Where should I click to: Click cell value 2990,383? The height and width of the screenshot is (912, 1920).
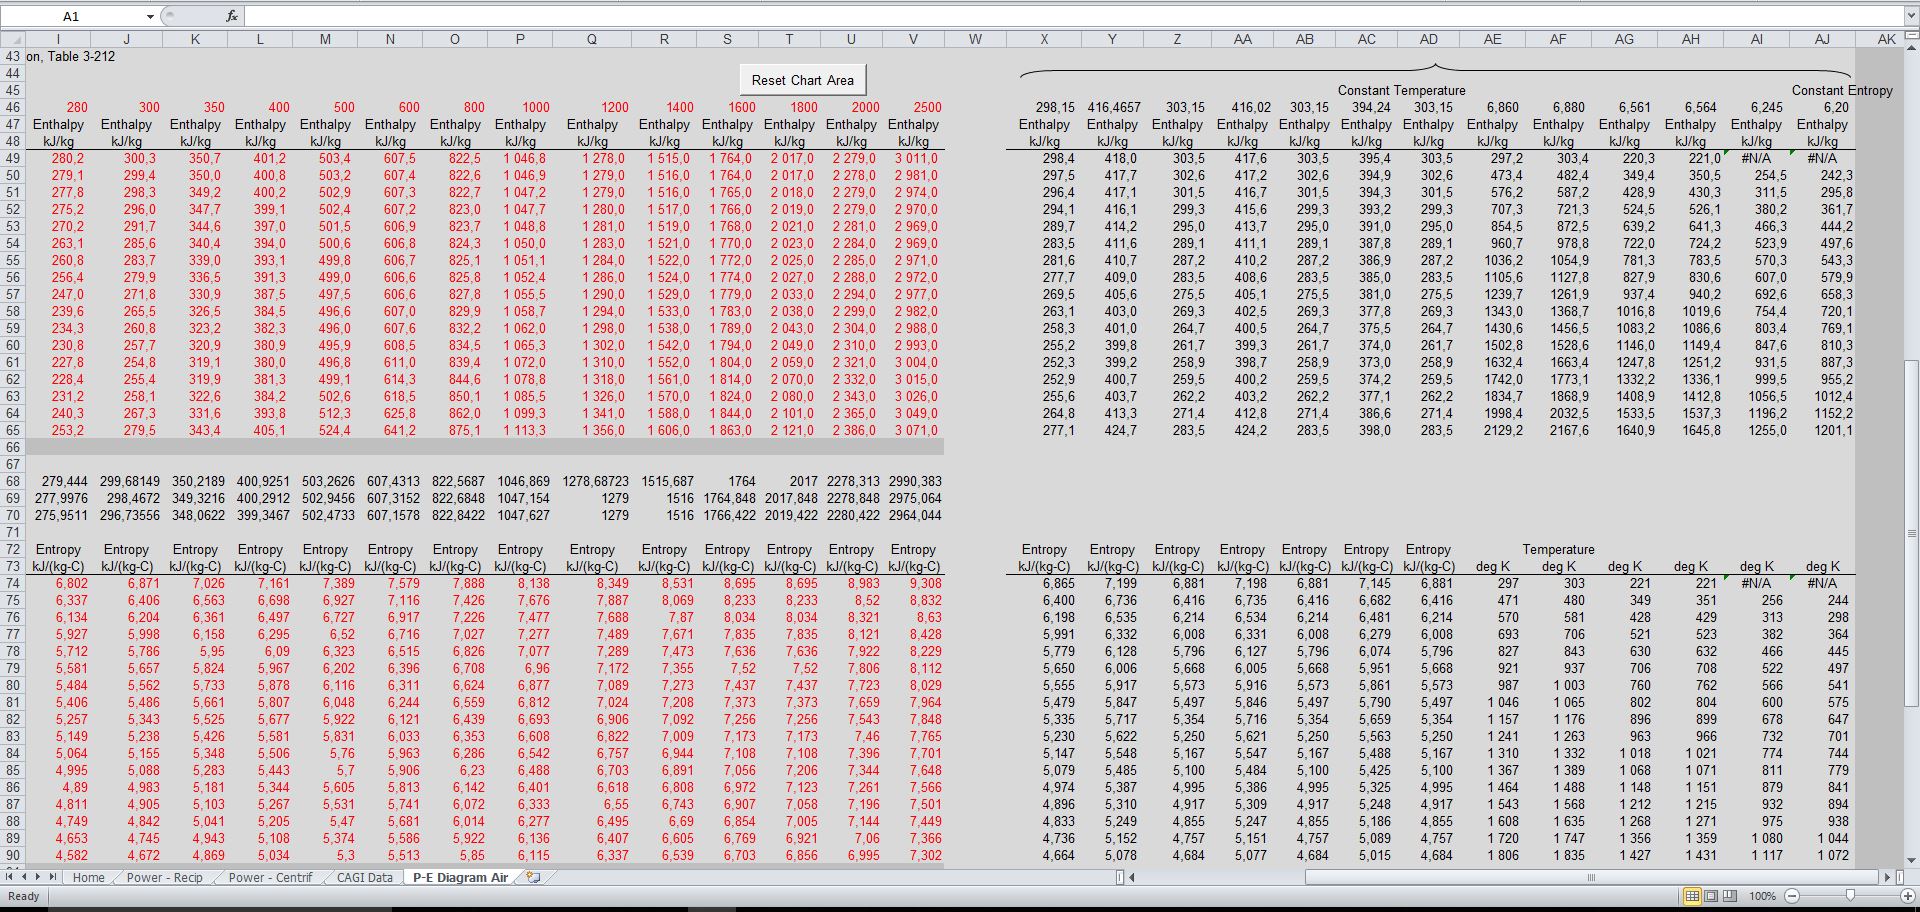915,481
